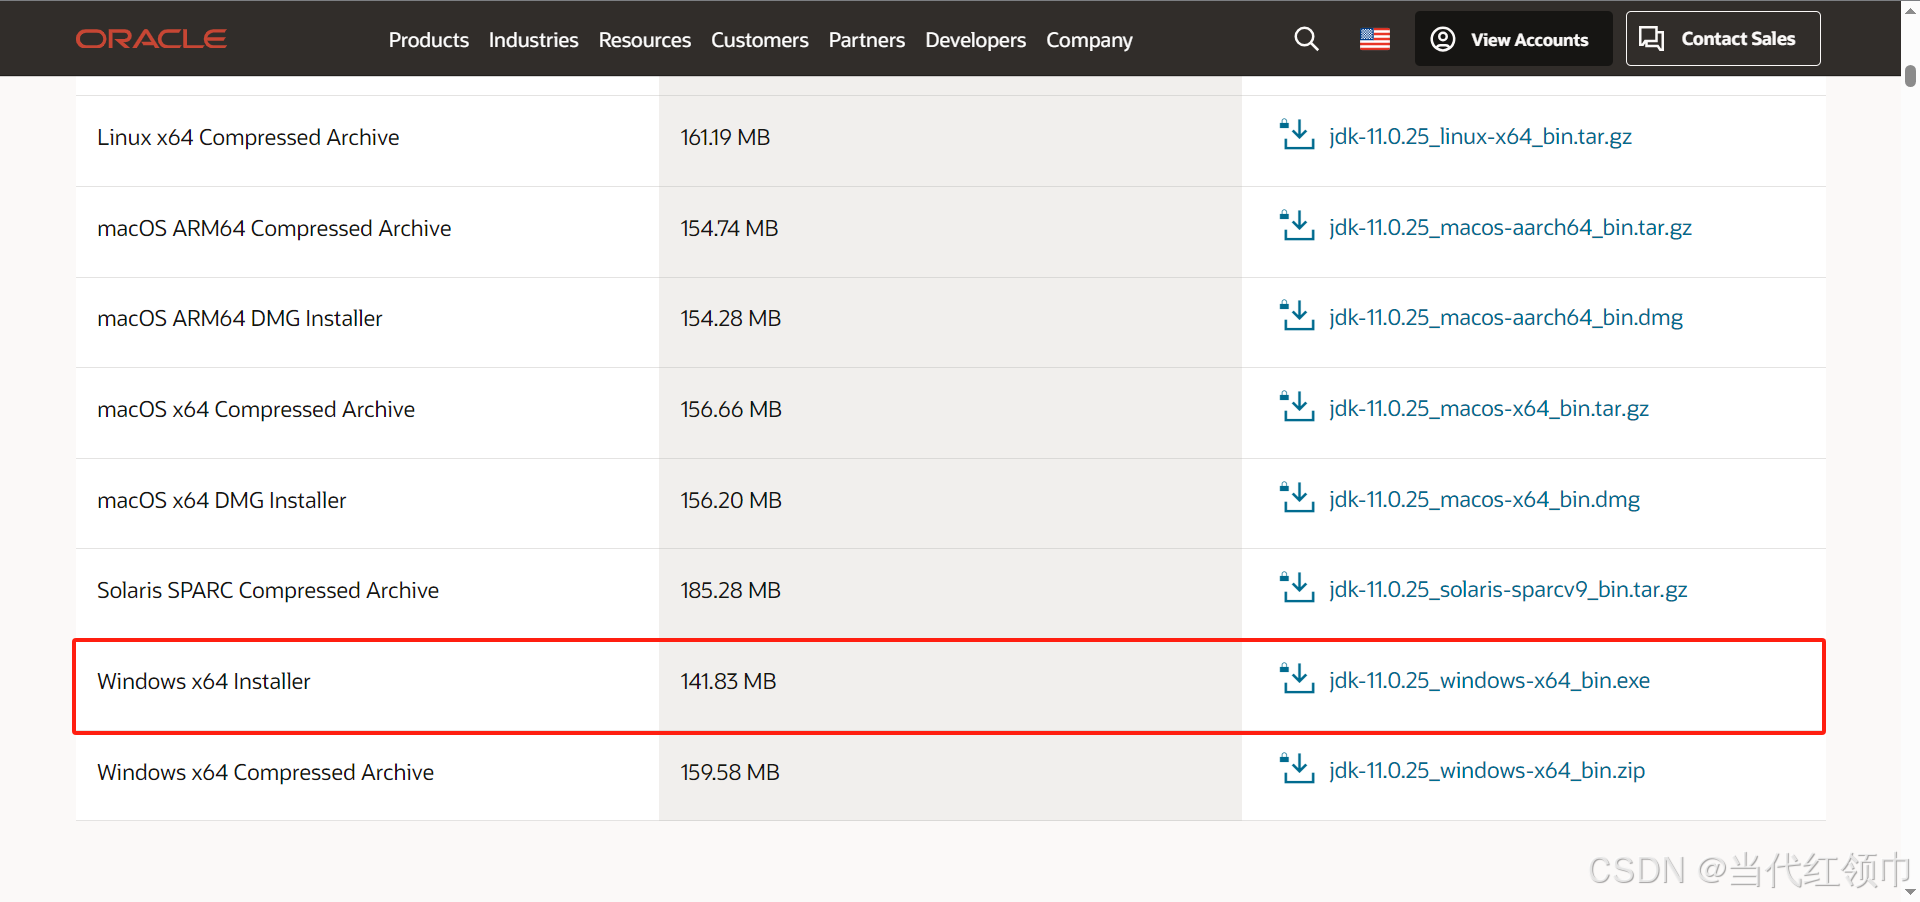The image size is (1920, 902).
Task: Click the Oracle logo
Action: pos(151,39)
